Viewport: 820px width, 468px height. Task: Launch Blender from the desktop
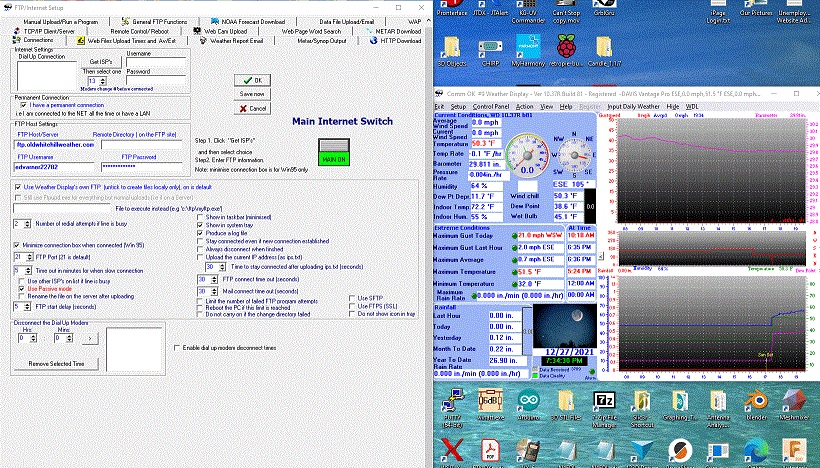(x=756, y=405)
